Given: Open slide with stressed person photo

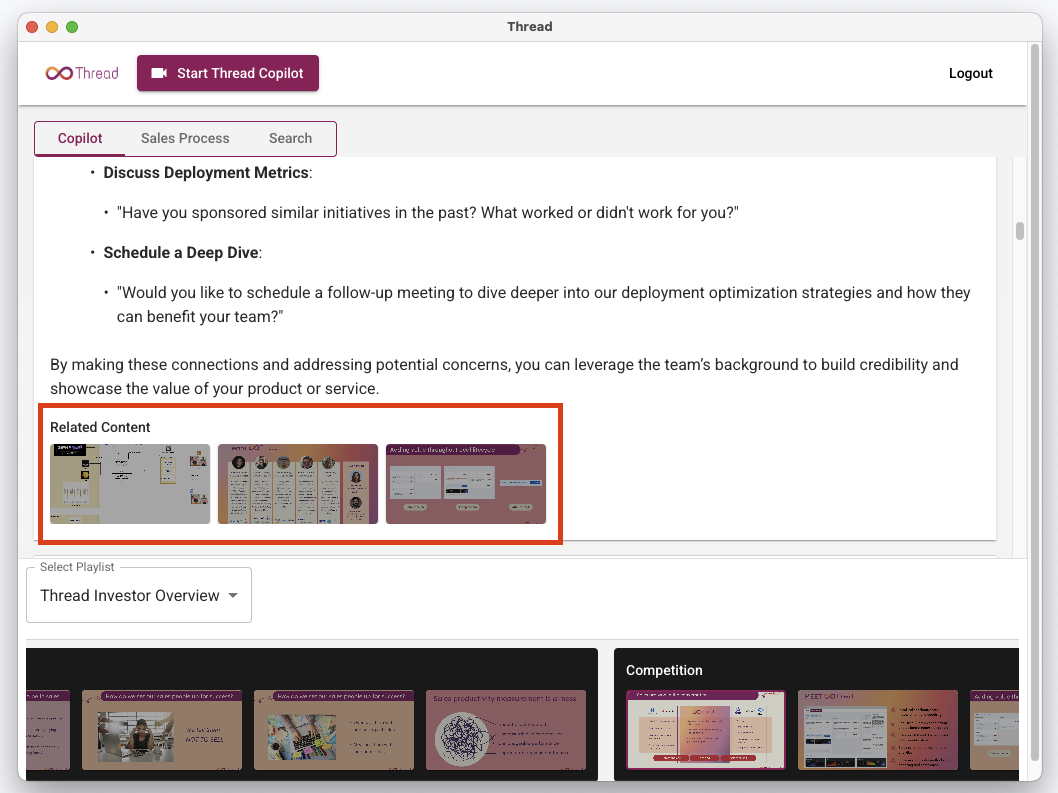Looking at the screenshot, I should tap(162, 730).
